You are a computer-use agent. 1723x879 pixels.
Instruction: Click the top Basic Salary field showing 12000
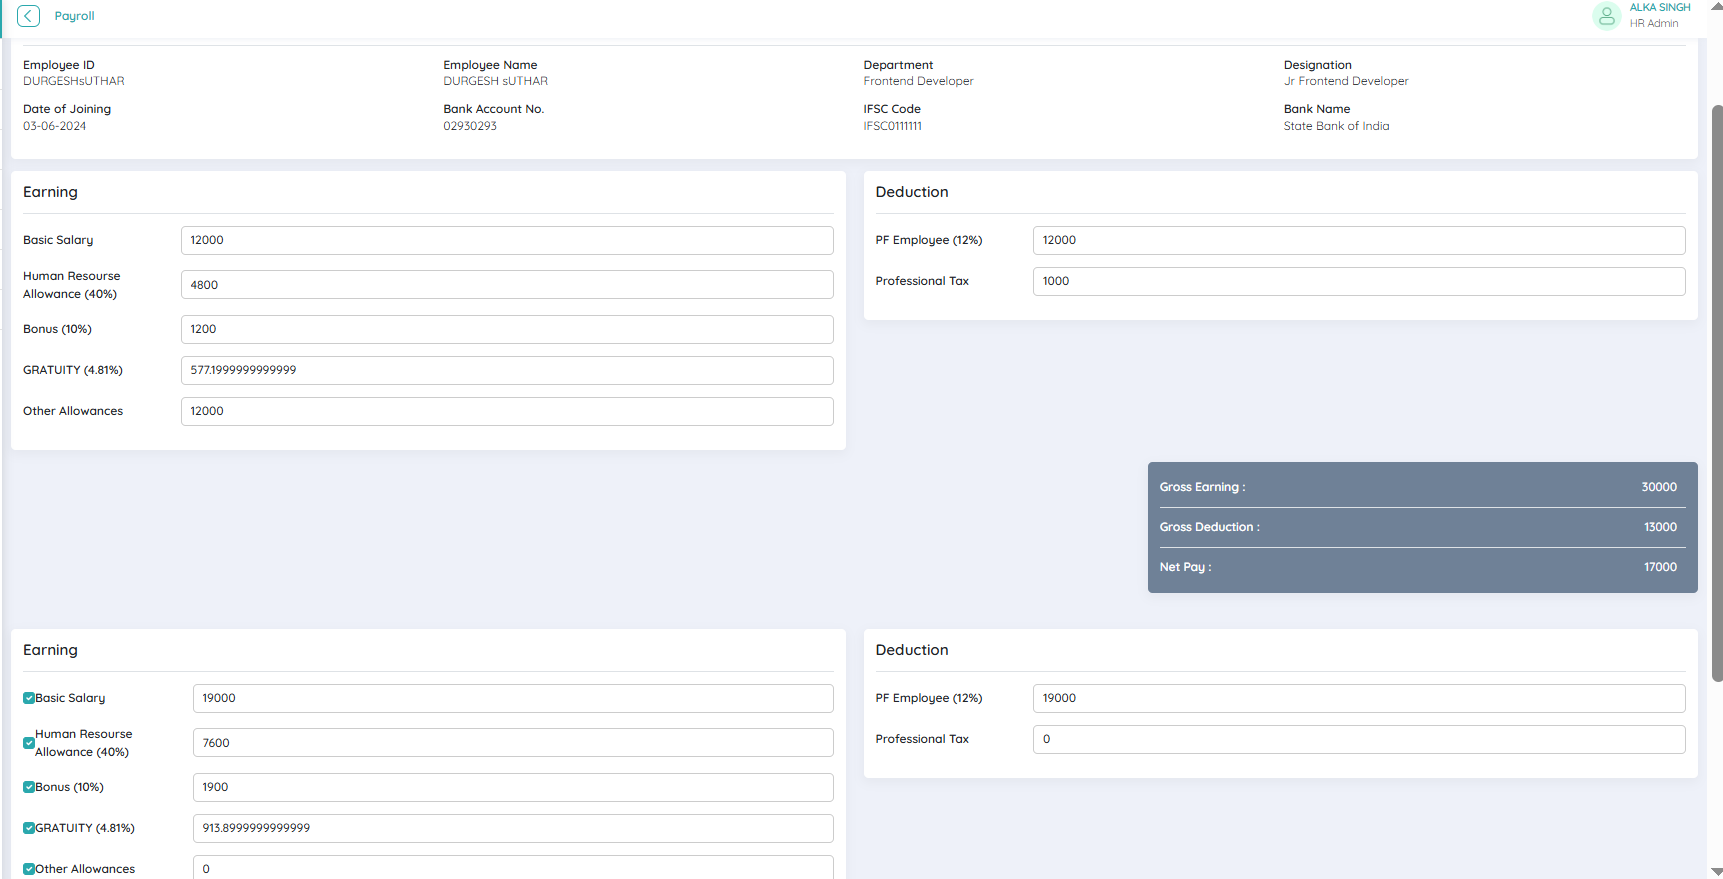click(506, 240)
